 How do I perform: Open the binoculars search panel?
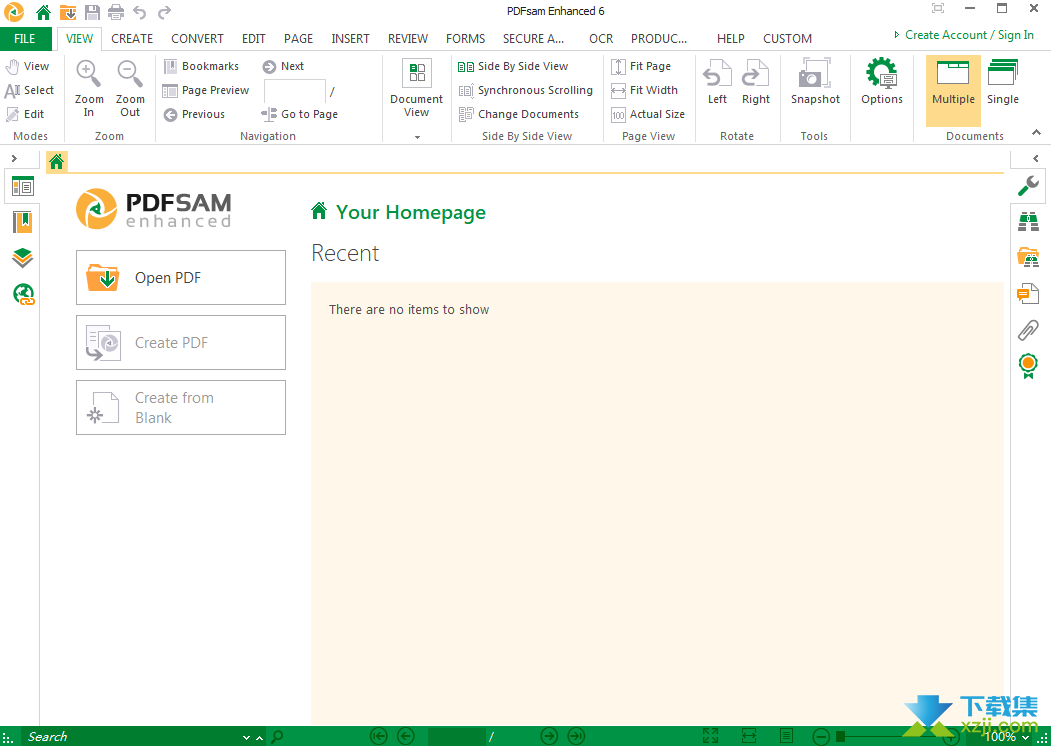[1028, 221]
